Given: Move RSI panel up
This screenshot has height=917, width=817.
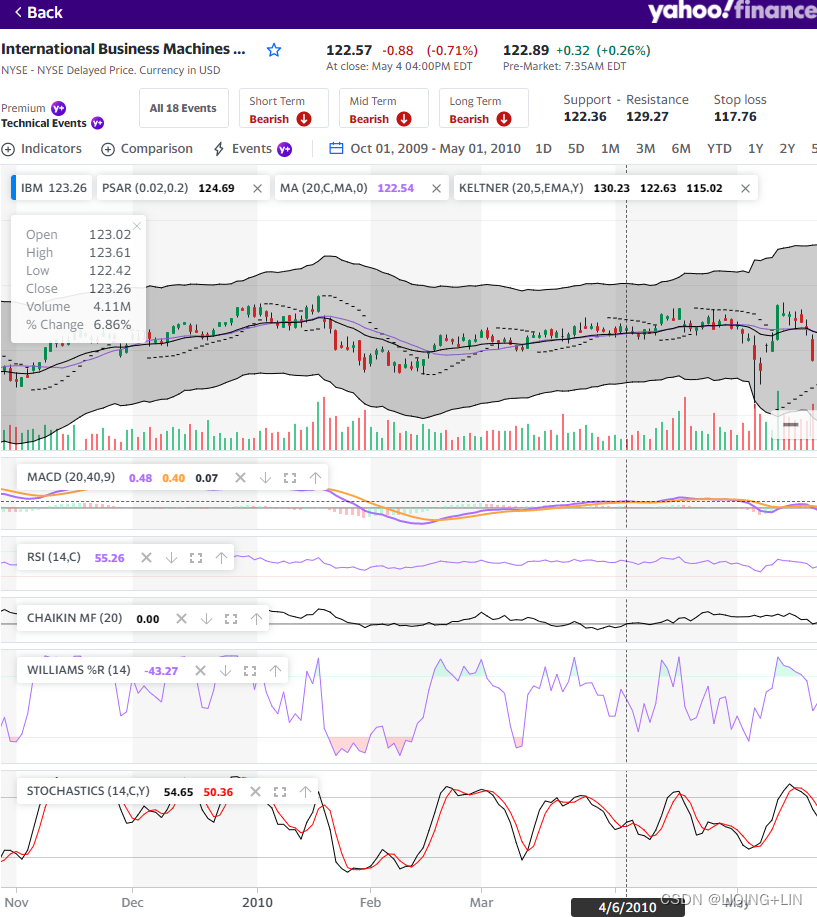Looking at the screenshot, I should (x=221, y=558).
